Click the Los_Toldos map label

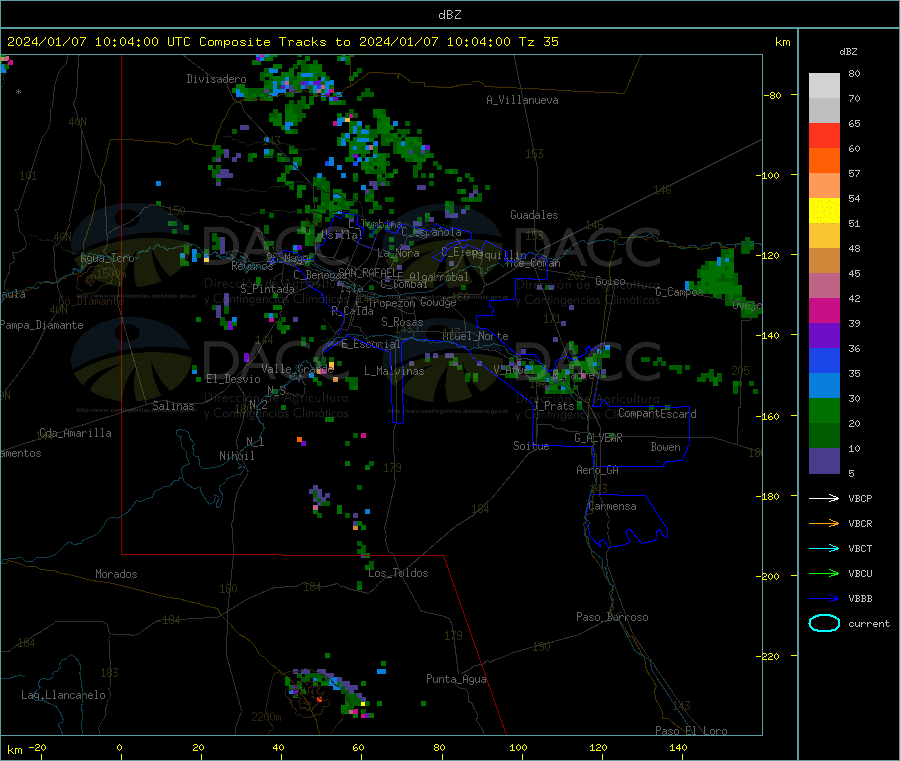pyautogui.click(x=398, y=573)
